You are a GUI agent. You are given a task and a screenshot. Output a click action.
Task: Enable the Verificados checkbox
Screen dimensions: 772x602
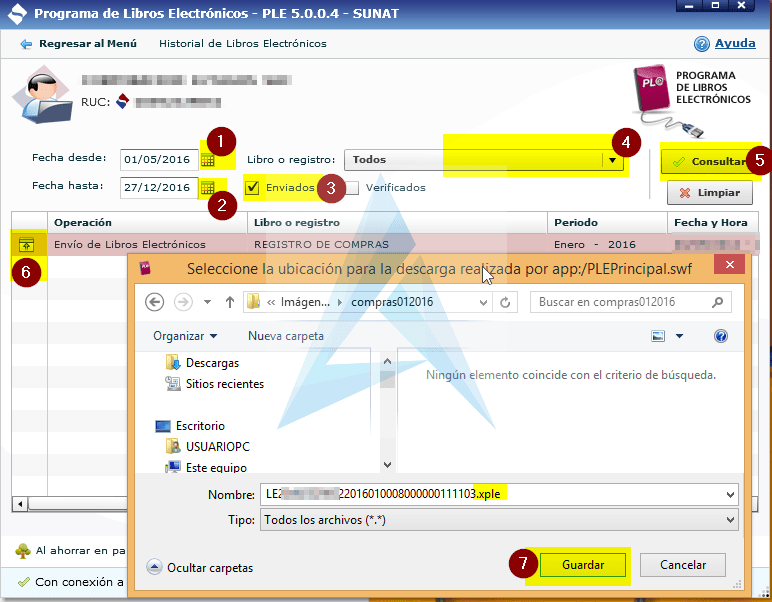[353, 187]
